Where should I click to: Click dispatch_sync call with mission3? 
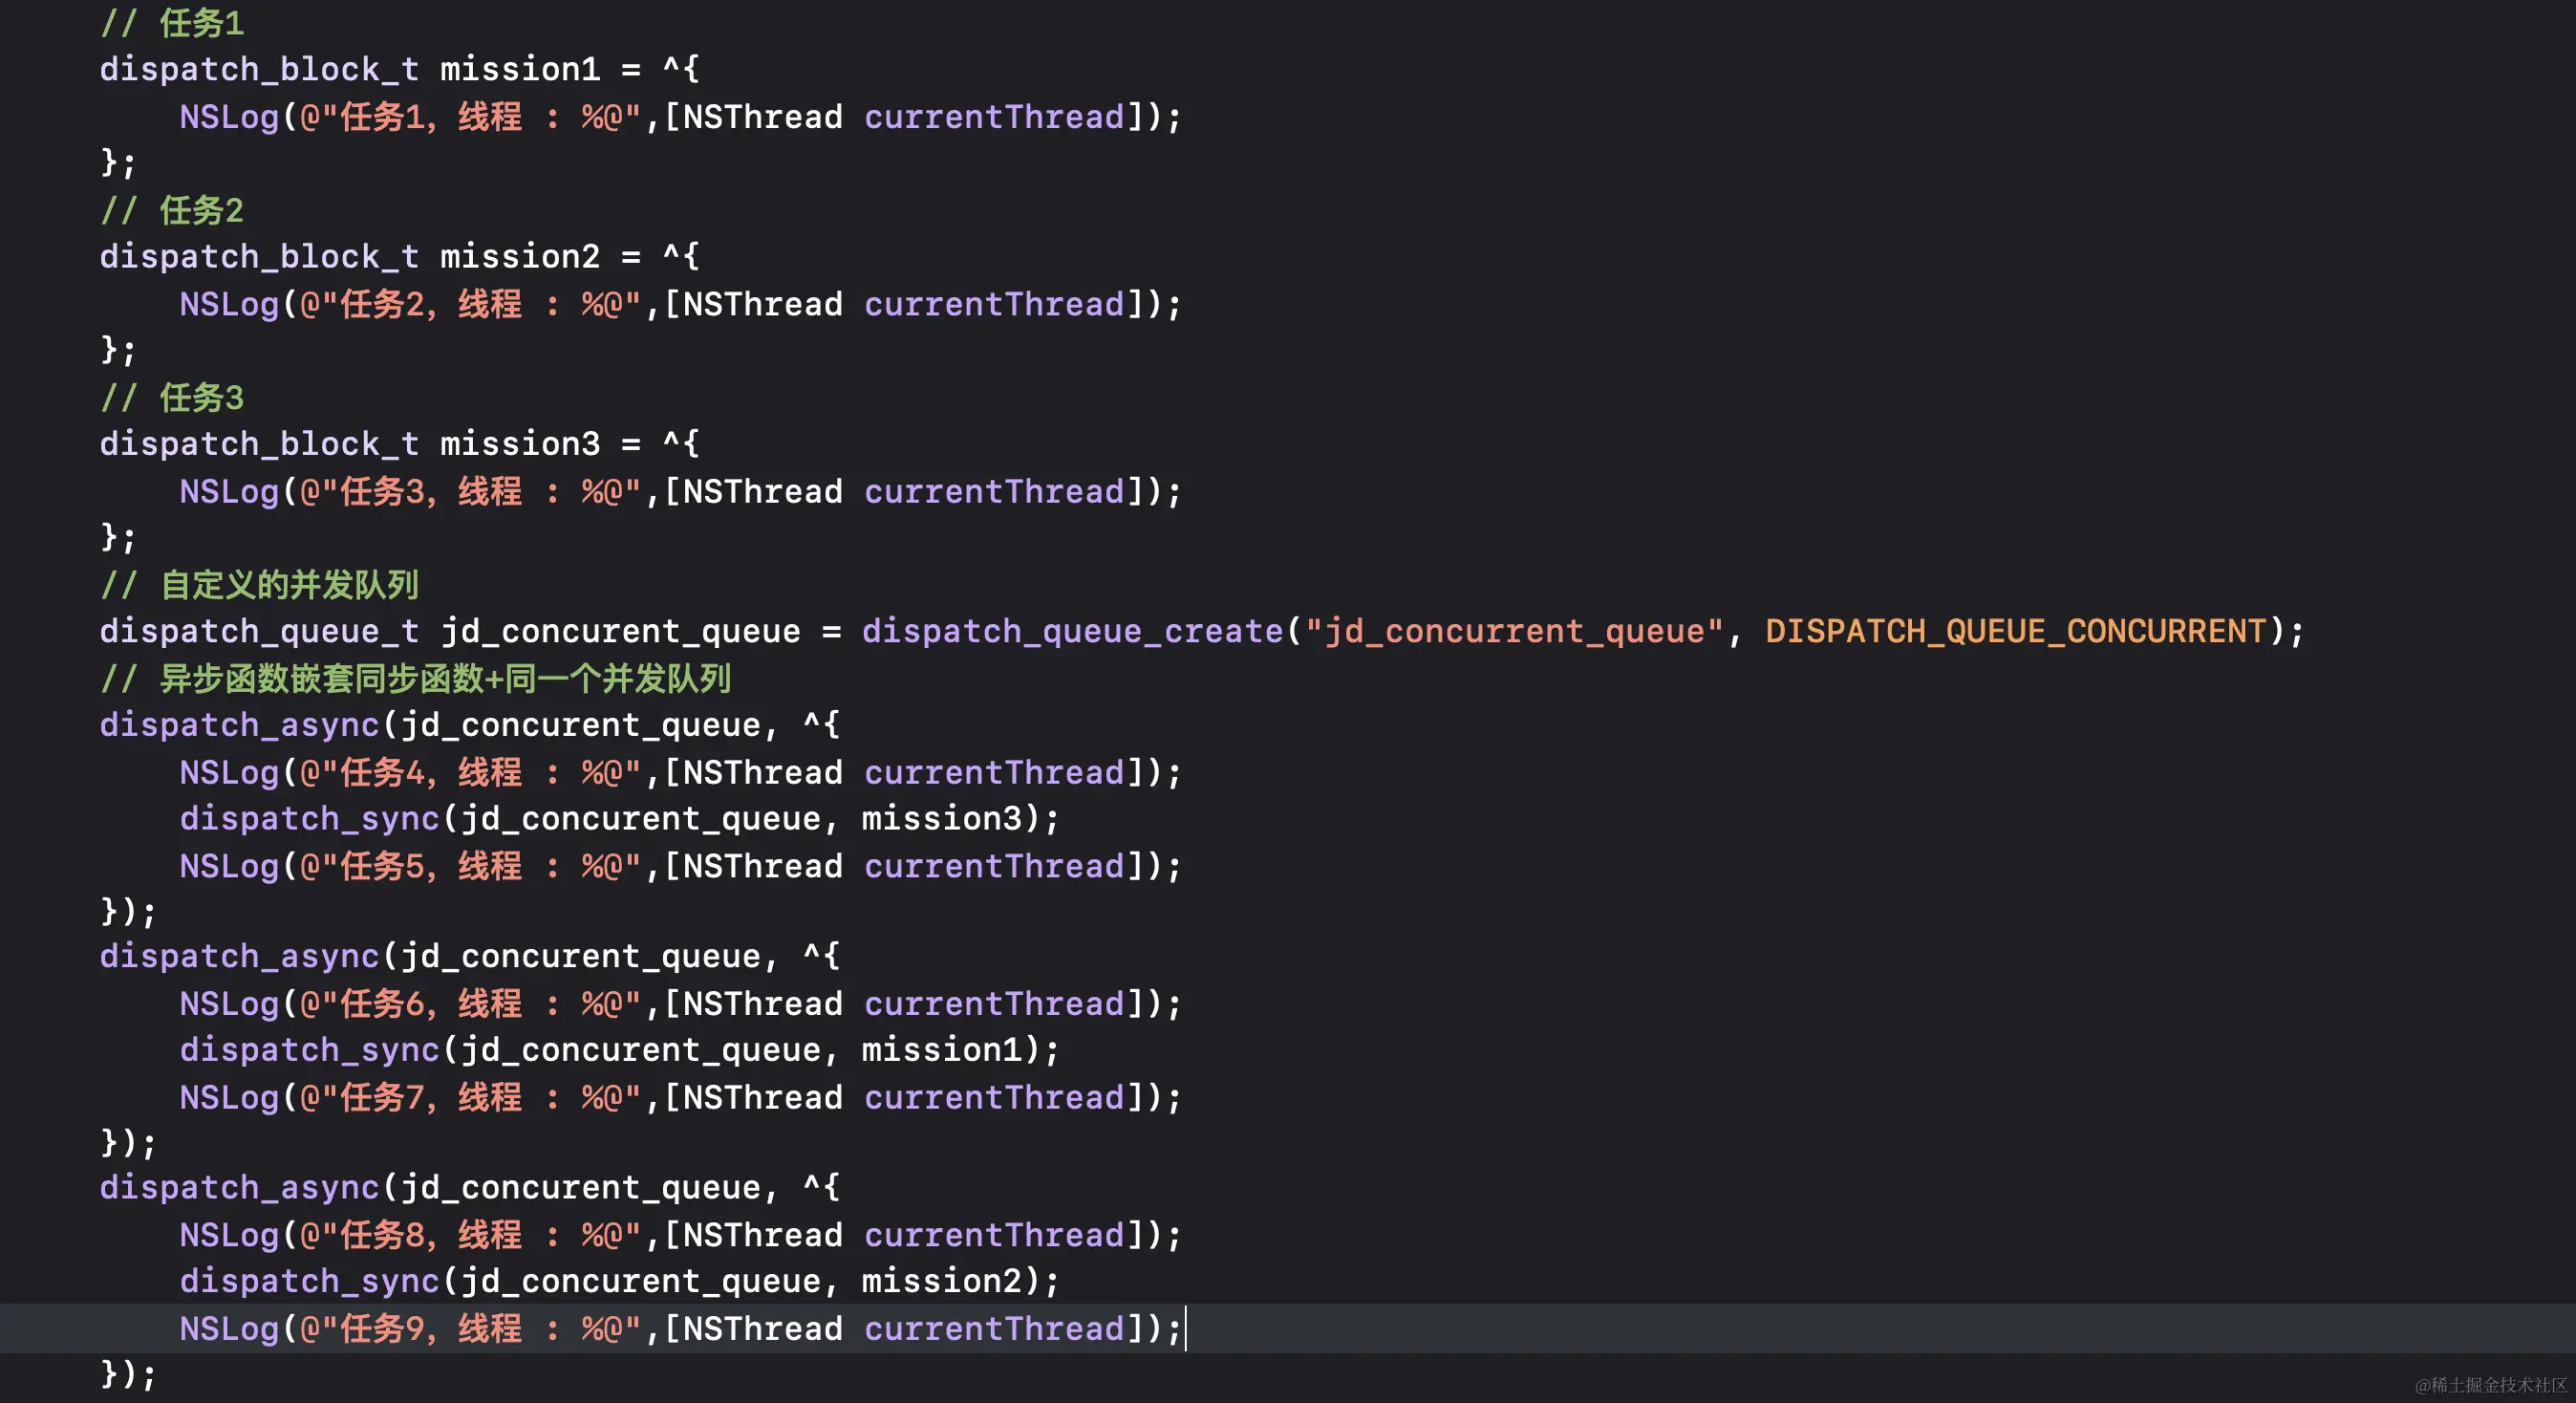(618, 819)
